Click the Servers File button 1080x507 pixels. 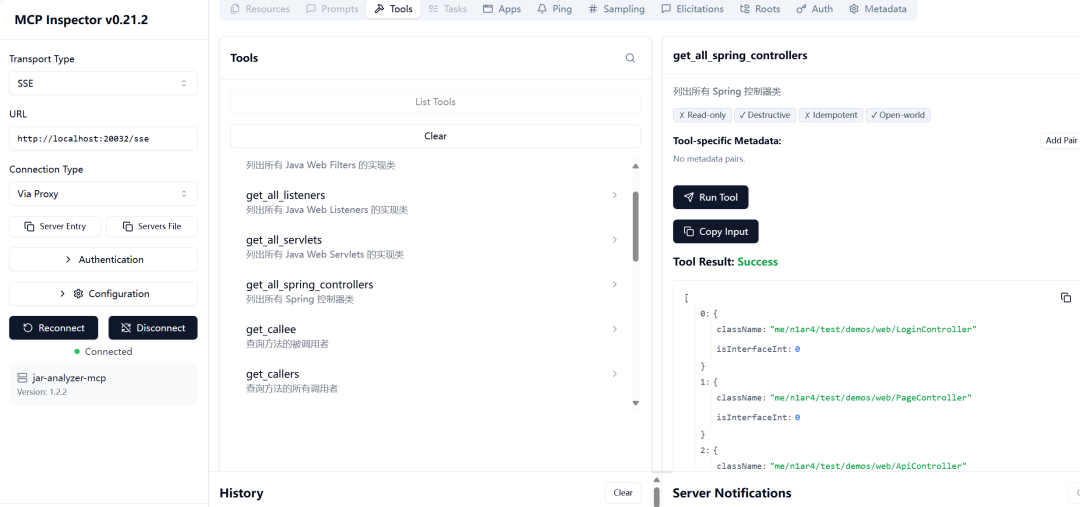pyautogui.click(x=152, y=226)
